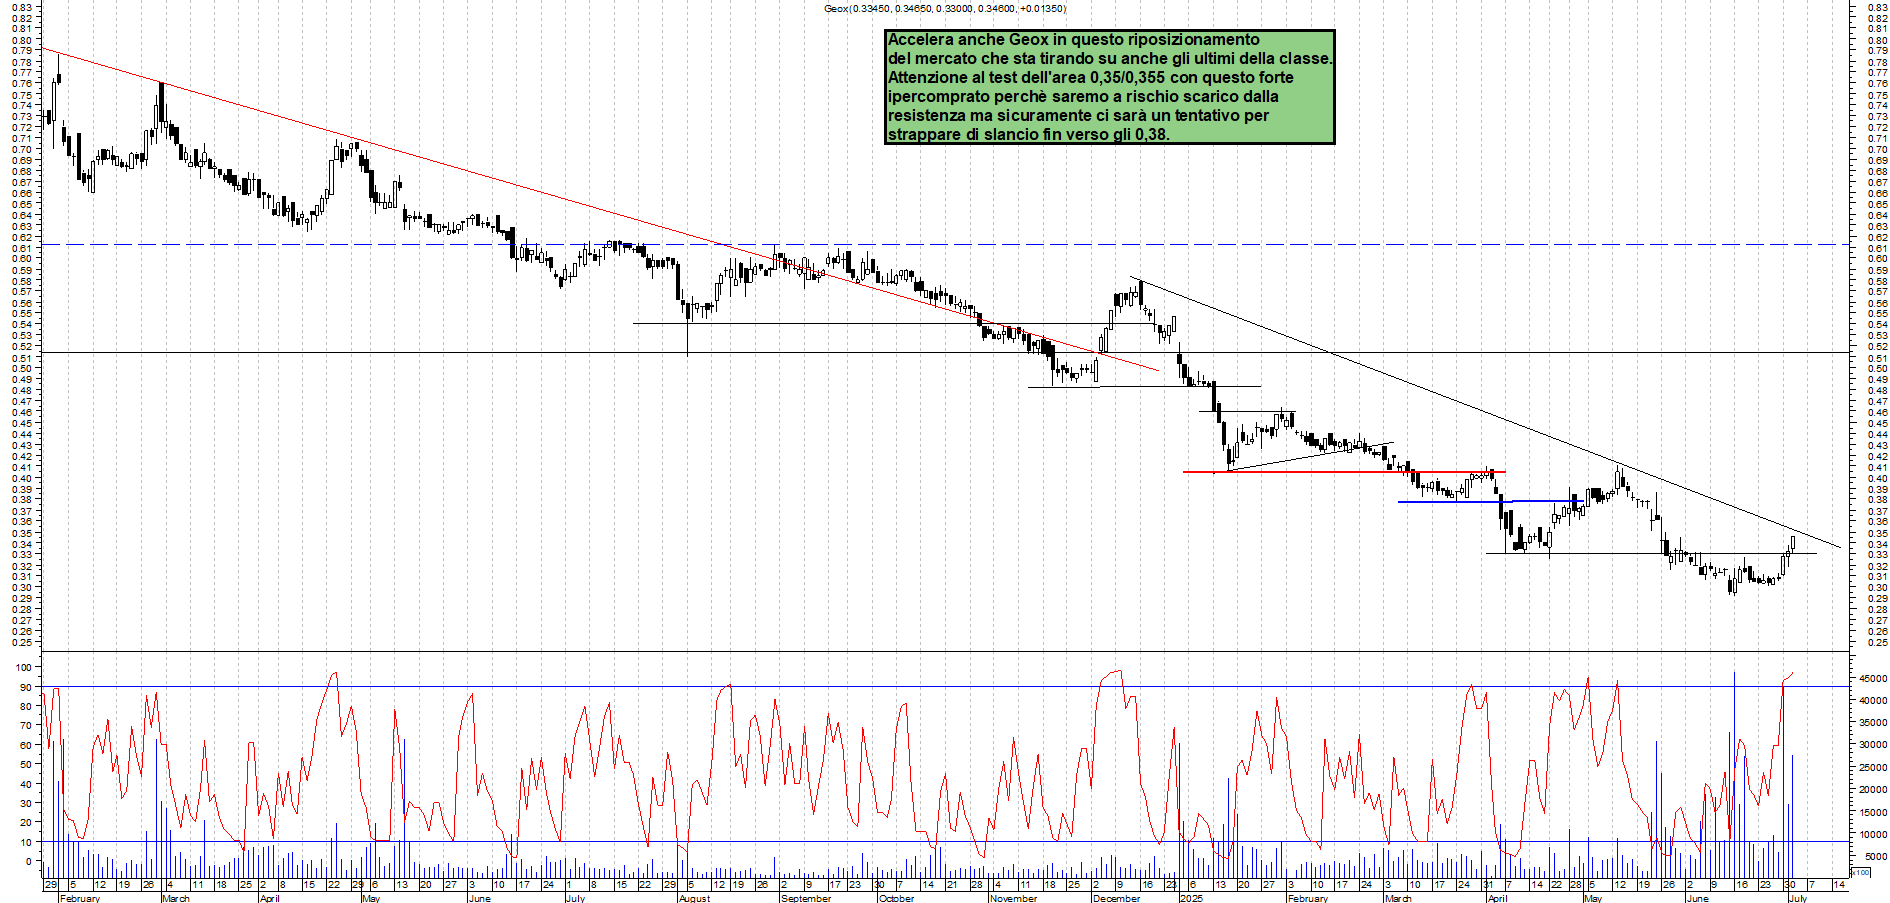Select the green Italian commentary text box
The image size is (1890, 903).
click(1110, 87)
